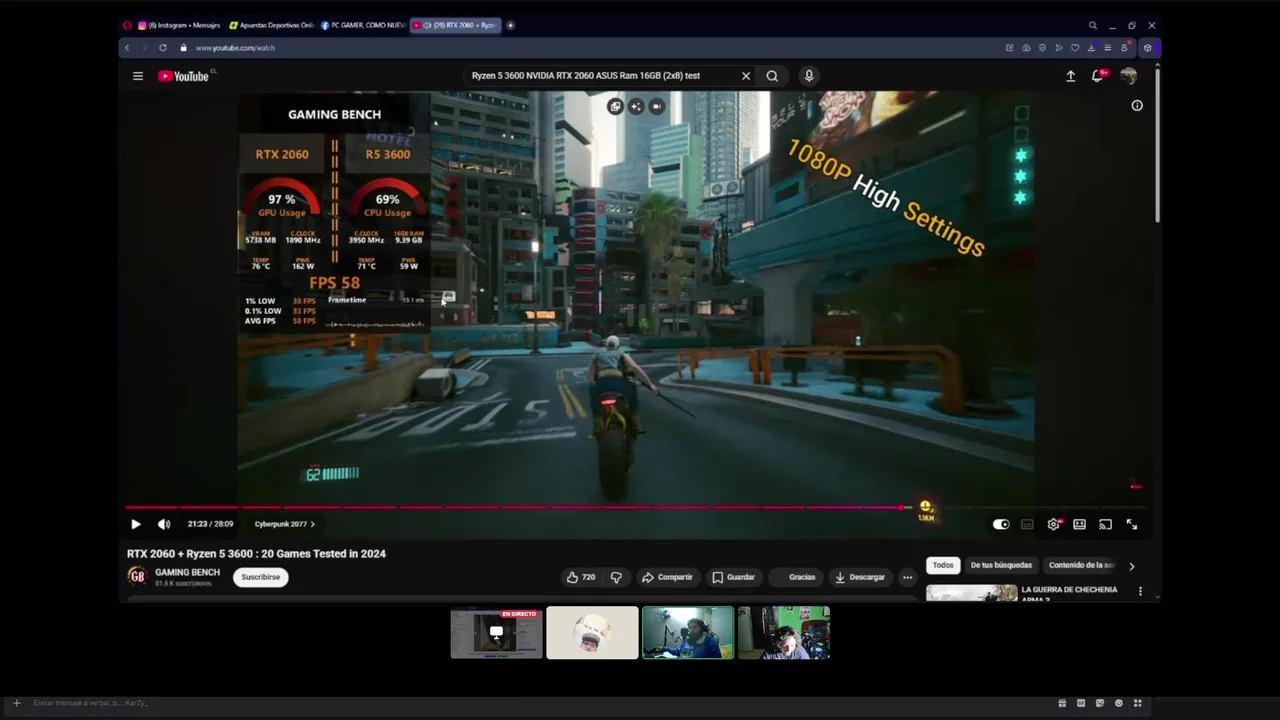This screenshot has height=720, width=1280.
Task: Select Contenido de la serie chip
Action: pyautogui.click(x=1082, y=565)
